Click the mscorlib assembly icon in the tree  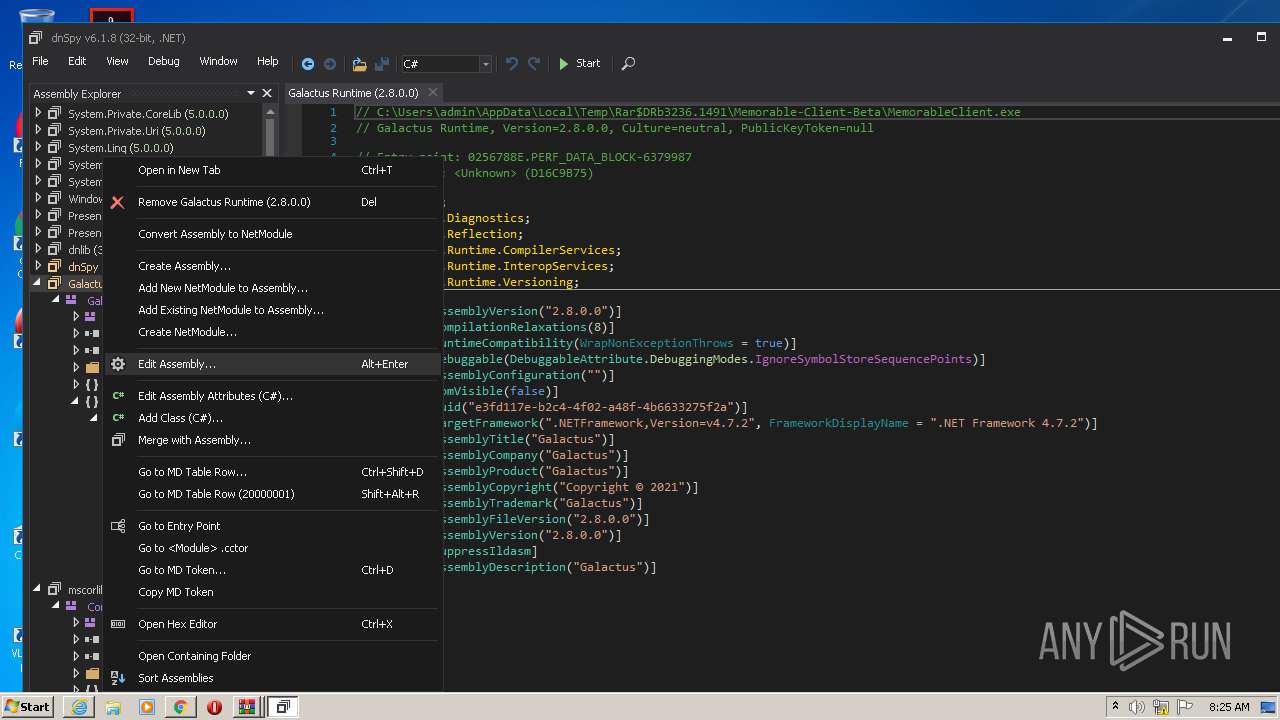(55, 590)
